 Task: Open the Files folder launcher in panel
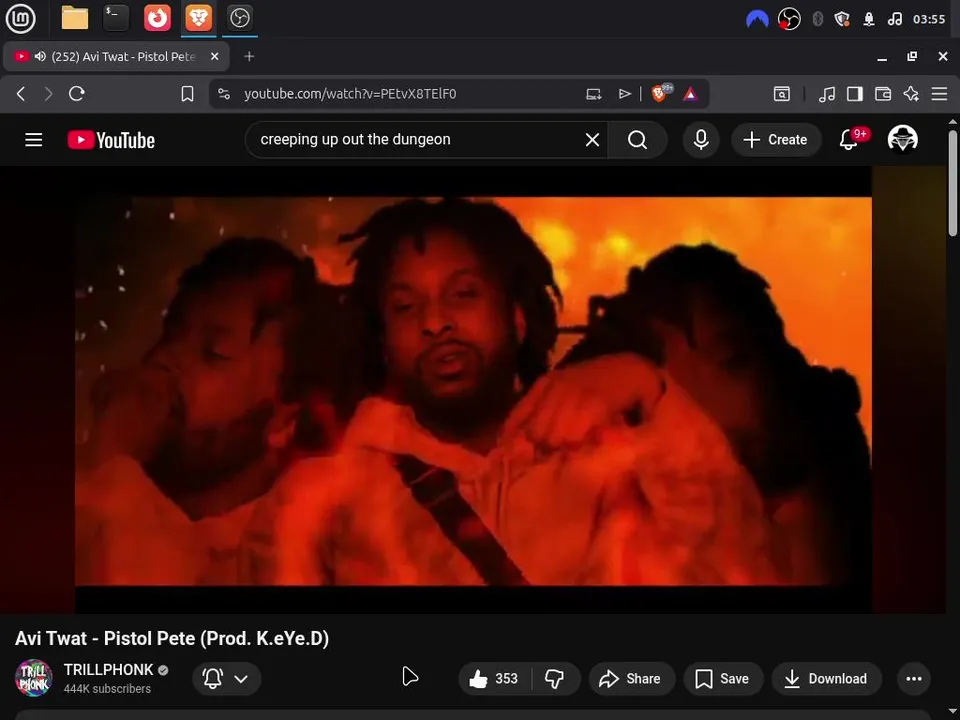point(75,18)
